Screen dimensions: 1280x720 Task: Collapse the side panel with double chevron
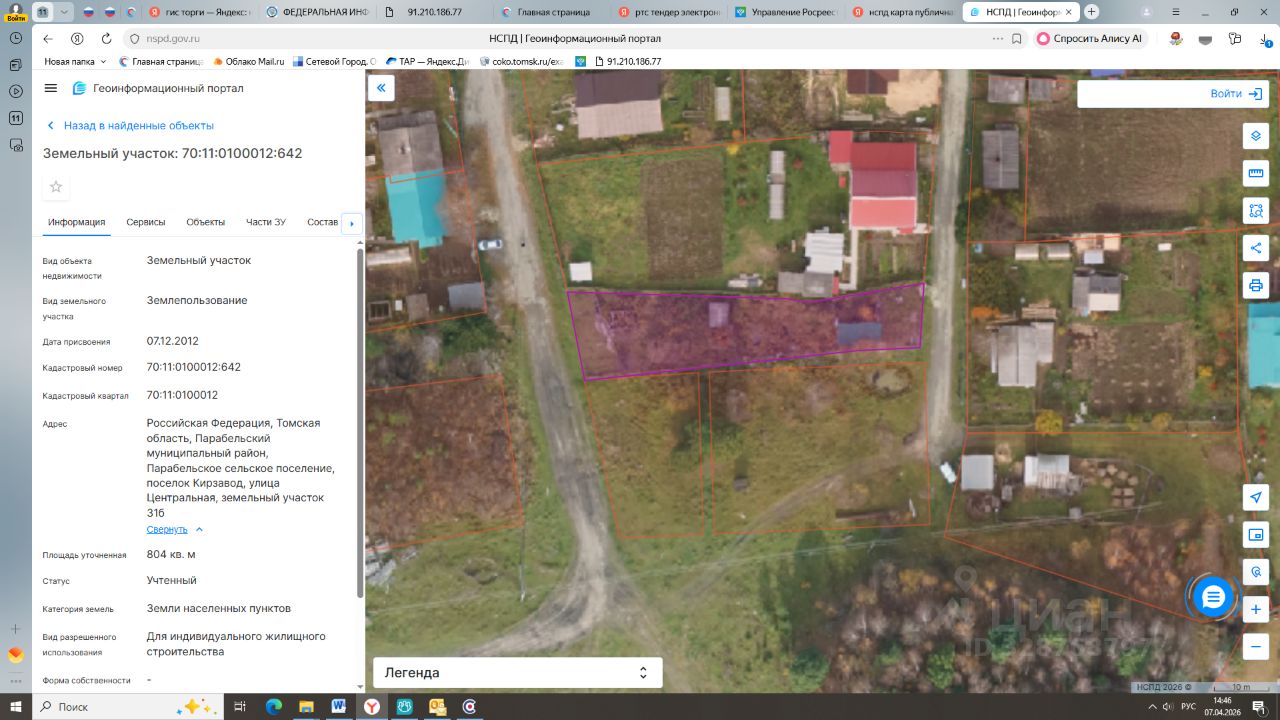pos(381,88)
